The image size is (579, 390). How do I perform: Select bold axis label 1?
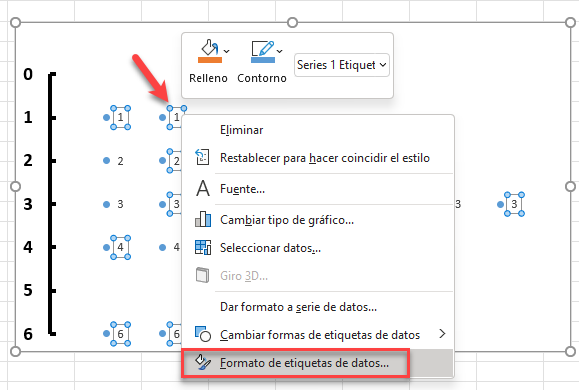click(28, 117)
